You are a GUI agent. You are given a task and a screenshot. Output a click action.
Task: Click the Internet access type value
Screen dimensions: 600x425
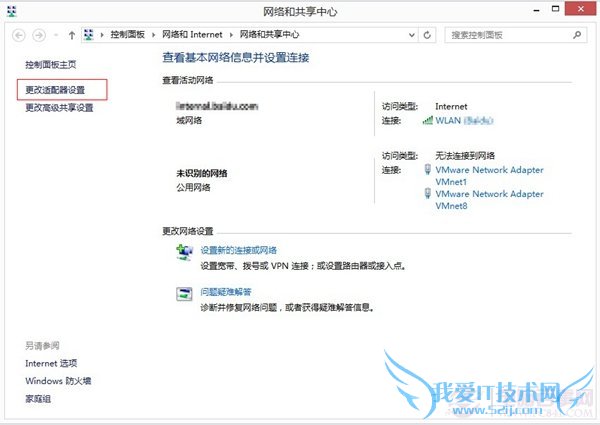pos(451,107)
